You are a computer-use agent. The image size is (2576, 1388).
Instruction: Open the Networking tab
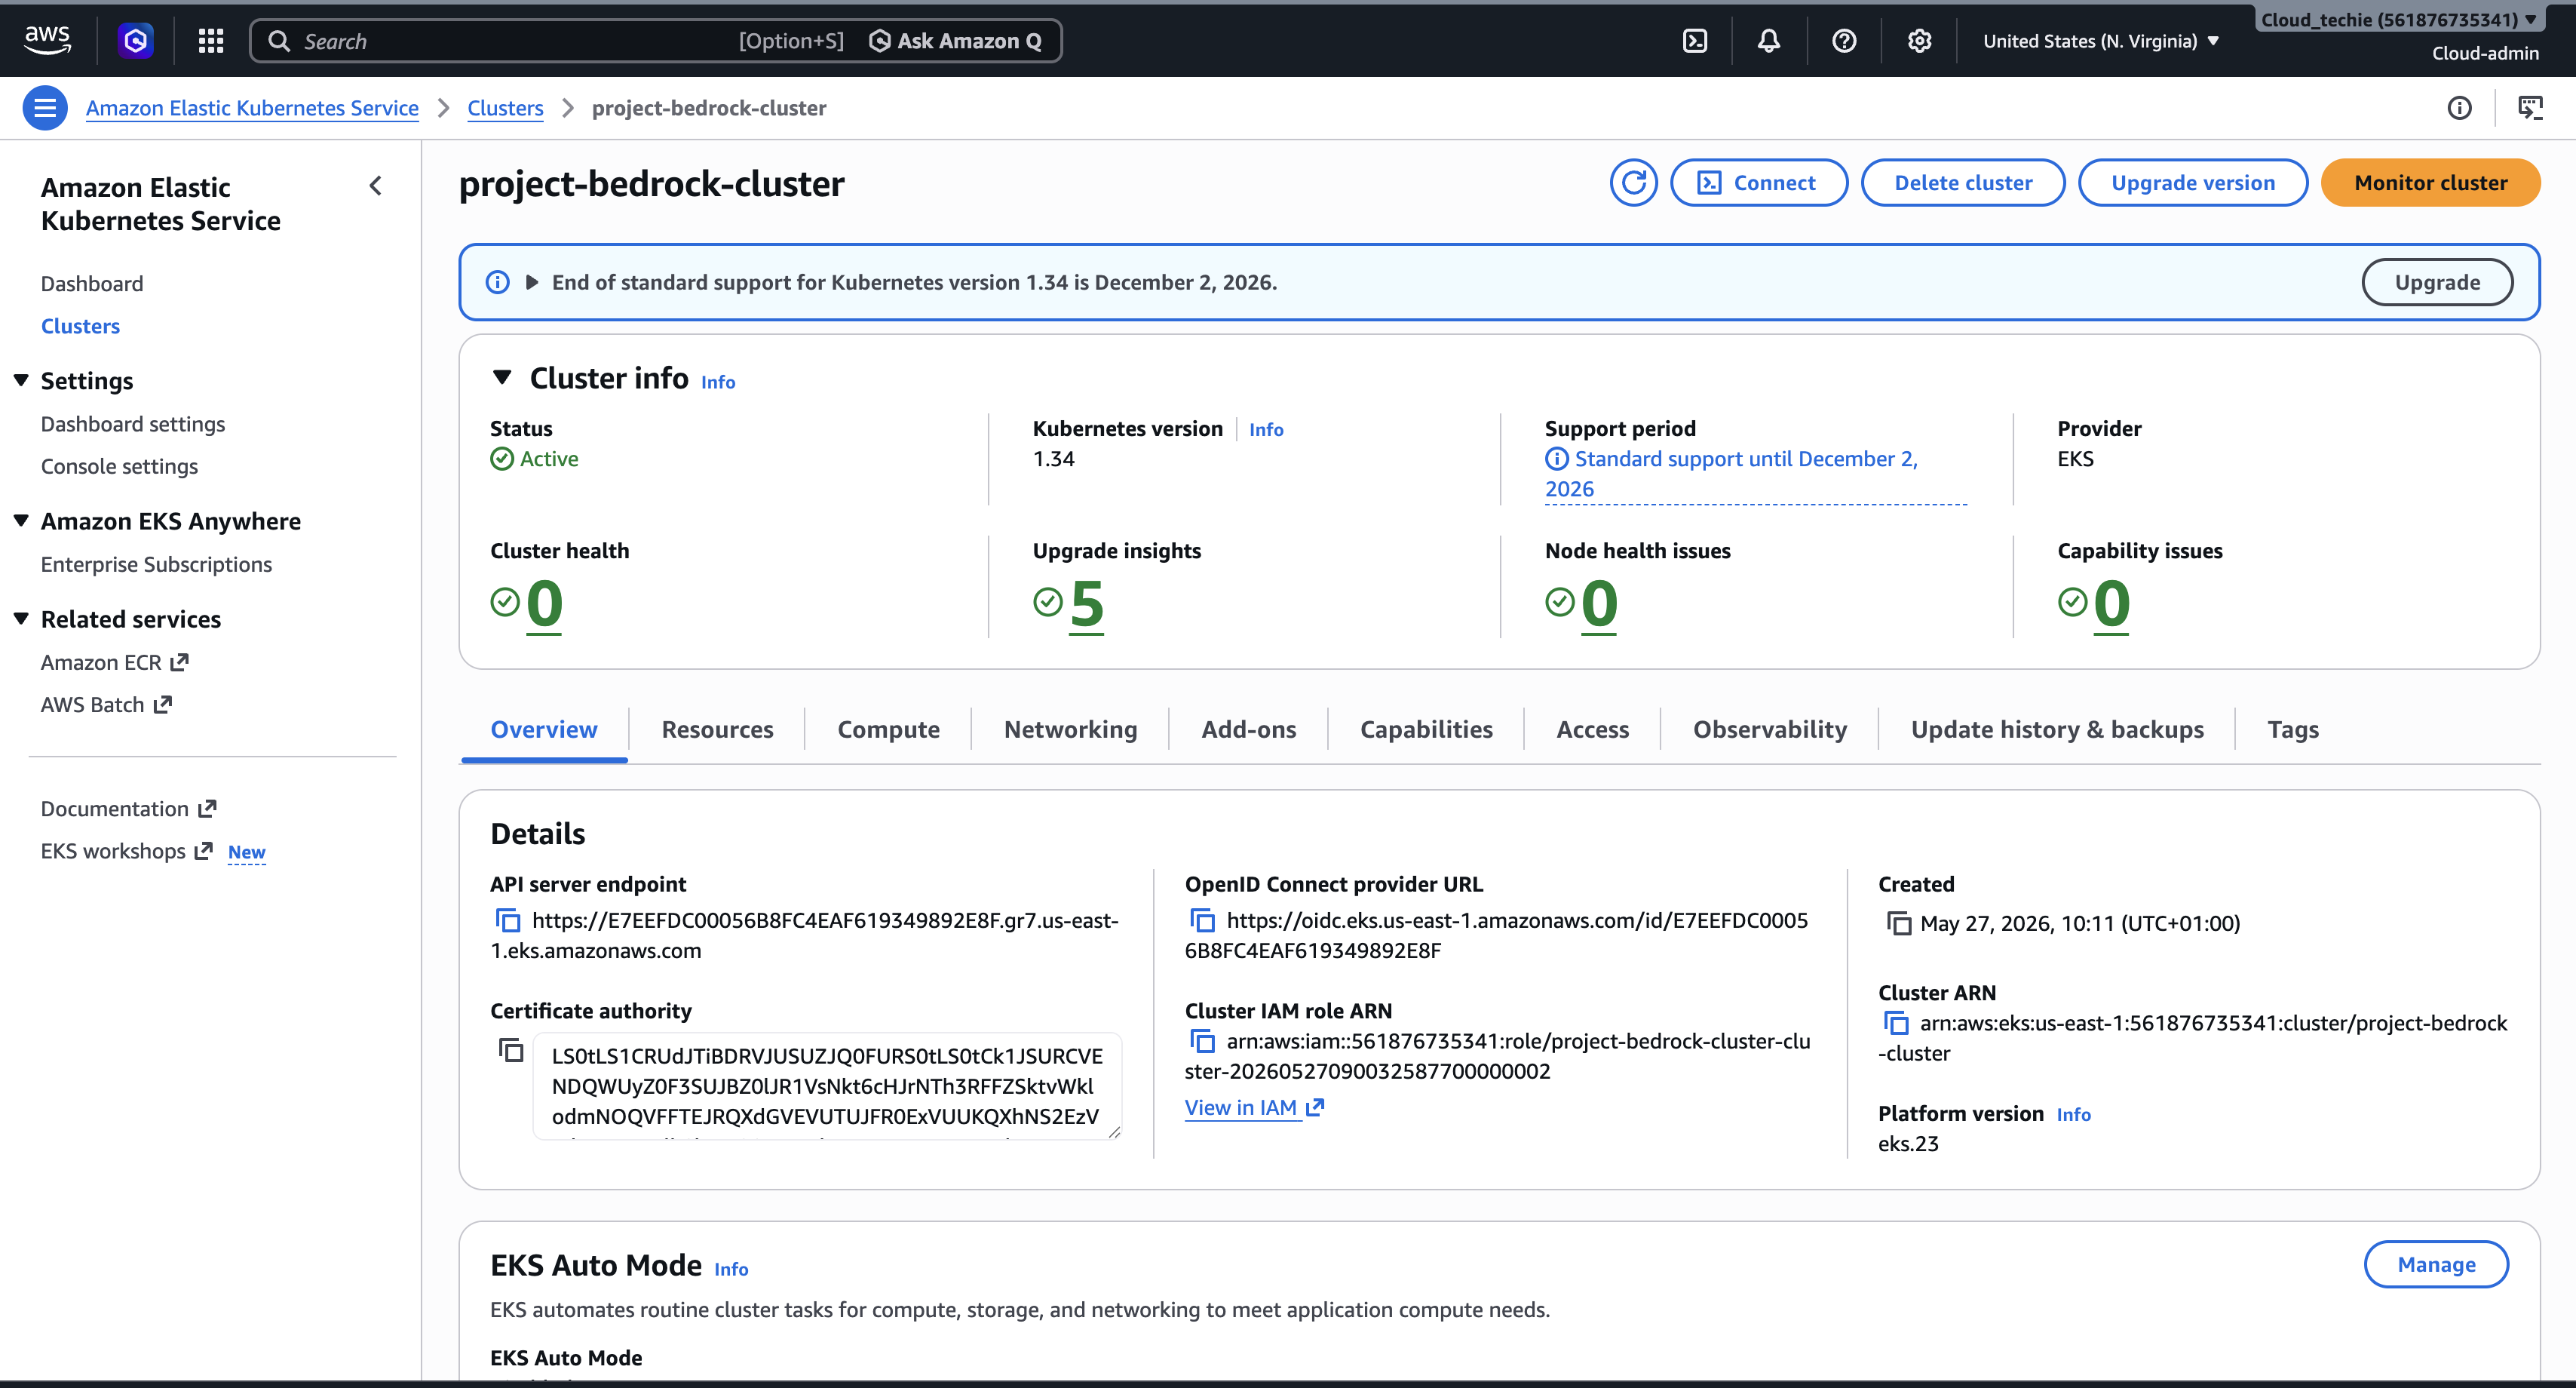(x=1070, y=730)
